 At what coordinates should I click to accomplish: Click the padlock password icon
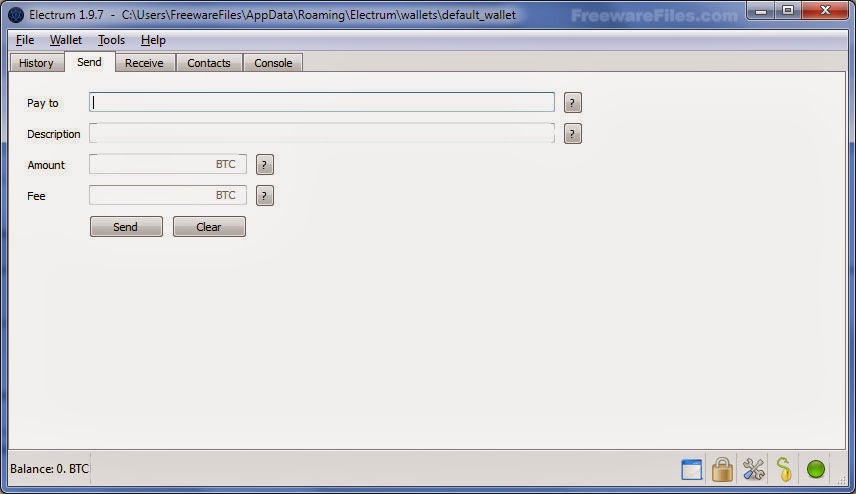pos(722,469)
